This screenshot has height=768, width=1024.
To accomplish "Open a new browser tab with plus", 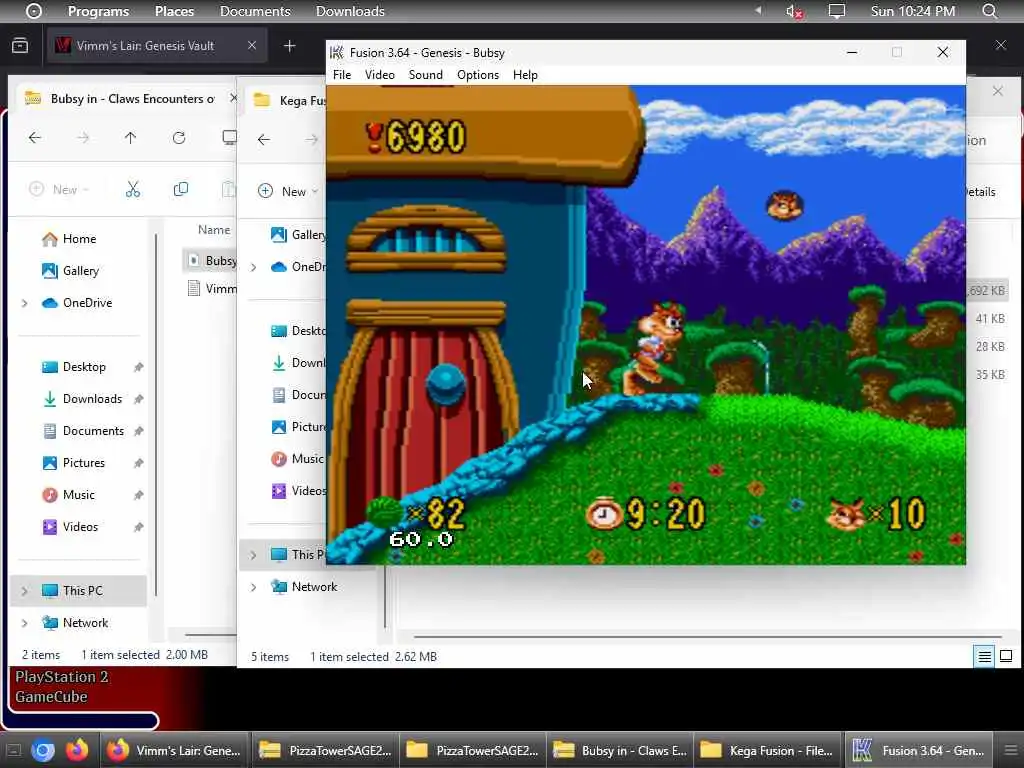I will click(x=290, y=46).
